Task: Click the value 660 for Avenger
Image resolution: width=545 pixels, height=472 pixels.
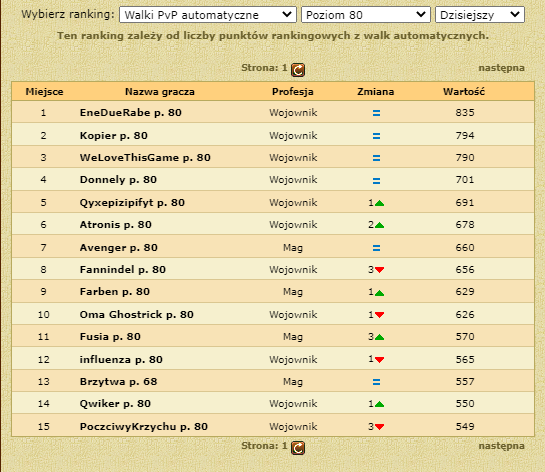Action: click(465, 247)
